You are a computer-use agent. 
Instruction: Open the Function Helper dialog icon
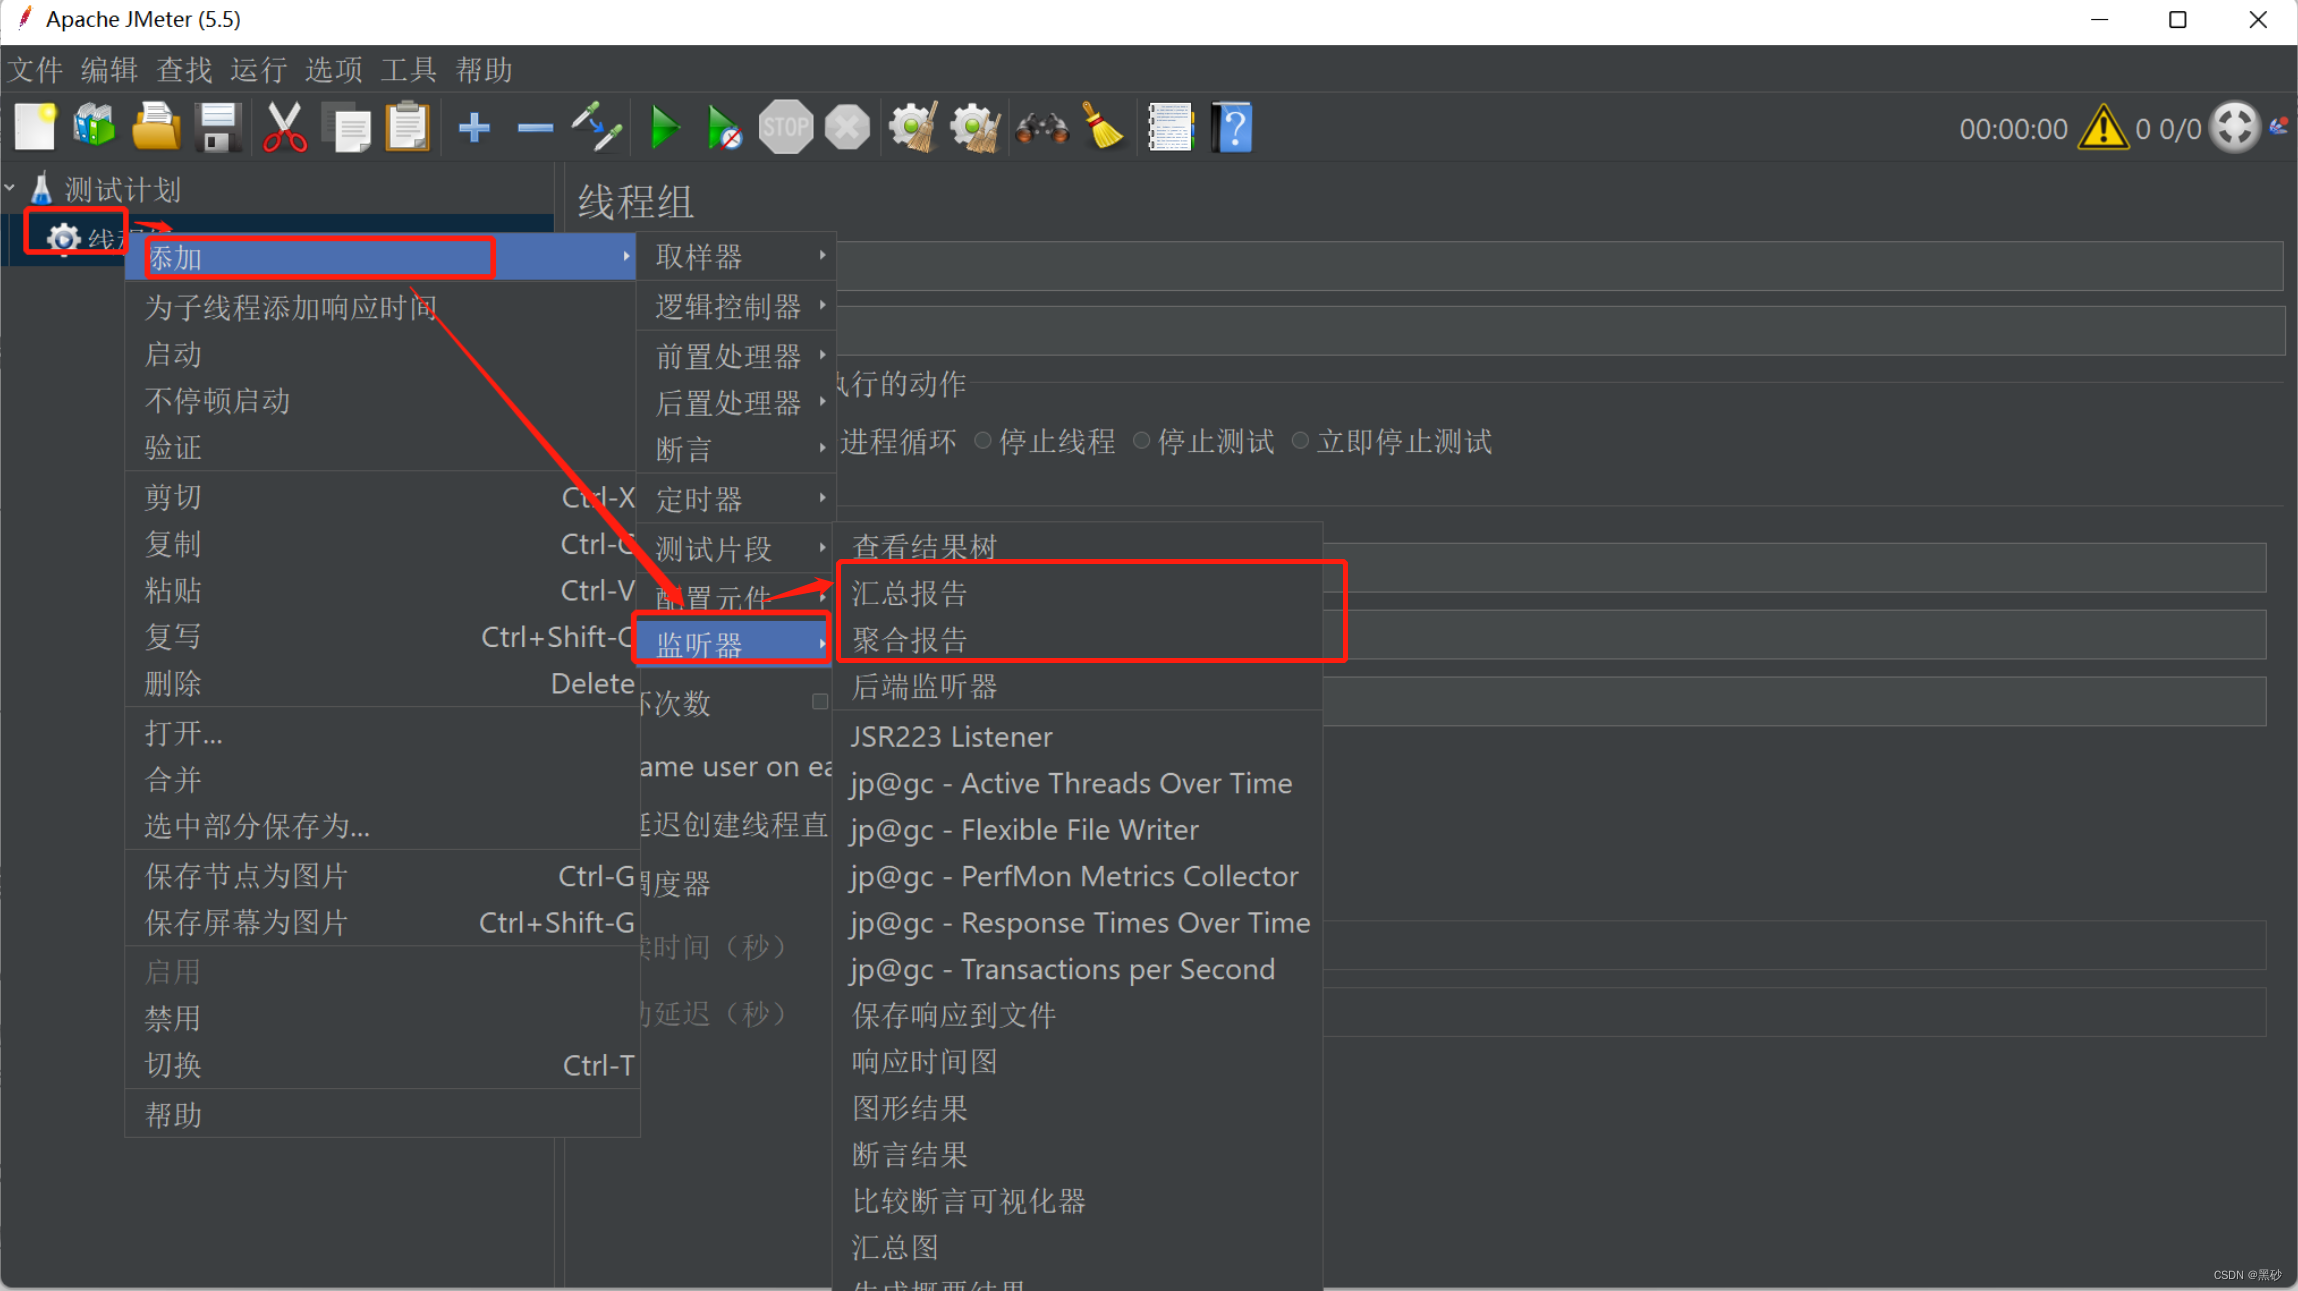point(1170,128)
